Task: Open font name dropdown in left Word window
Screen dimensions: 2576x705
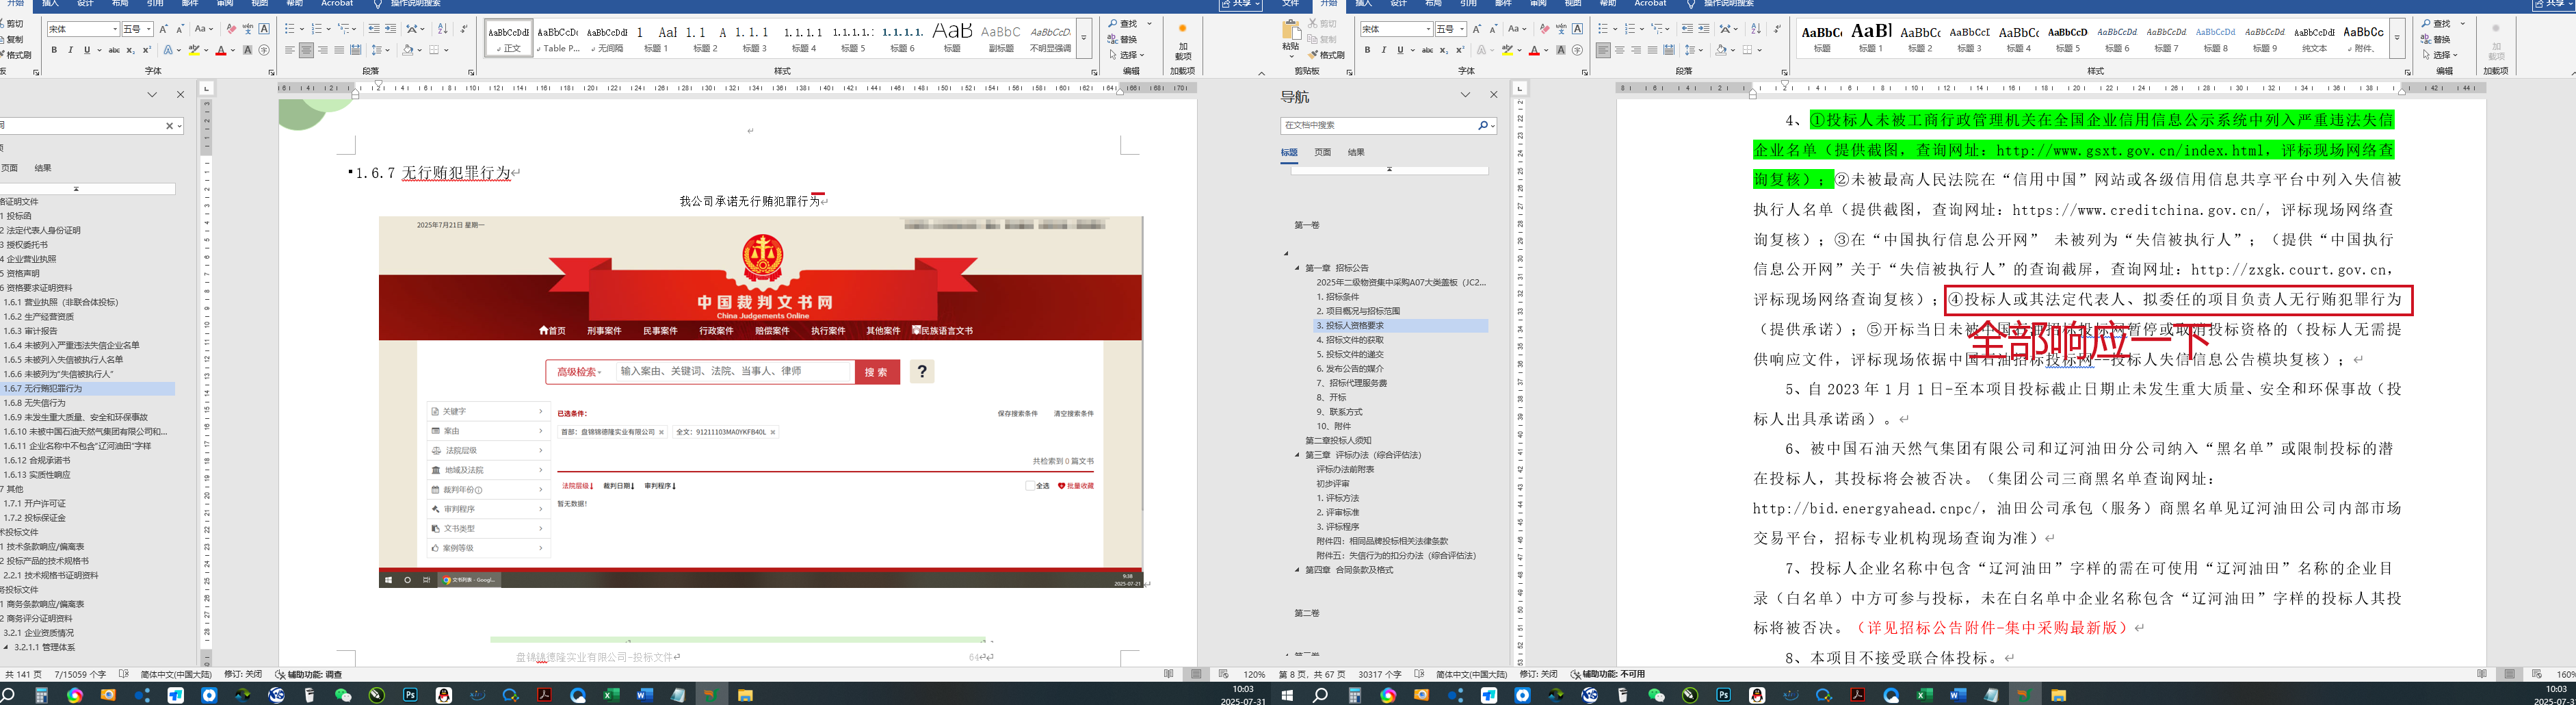Action: click(x=115, y=29)
